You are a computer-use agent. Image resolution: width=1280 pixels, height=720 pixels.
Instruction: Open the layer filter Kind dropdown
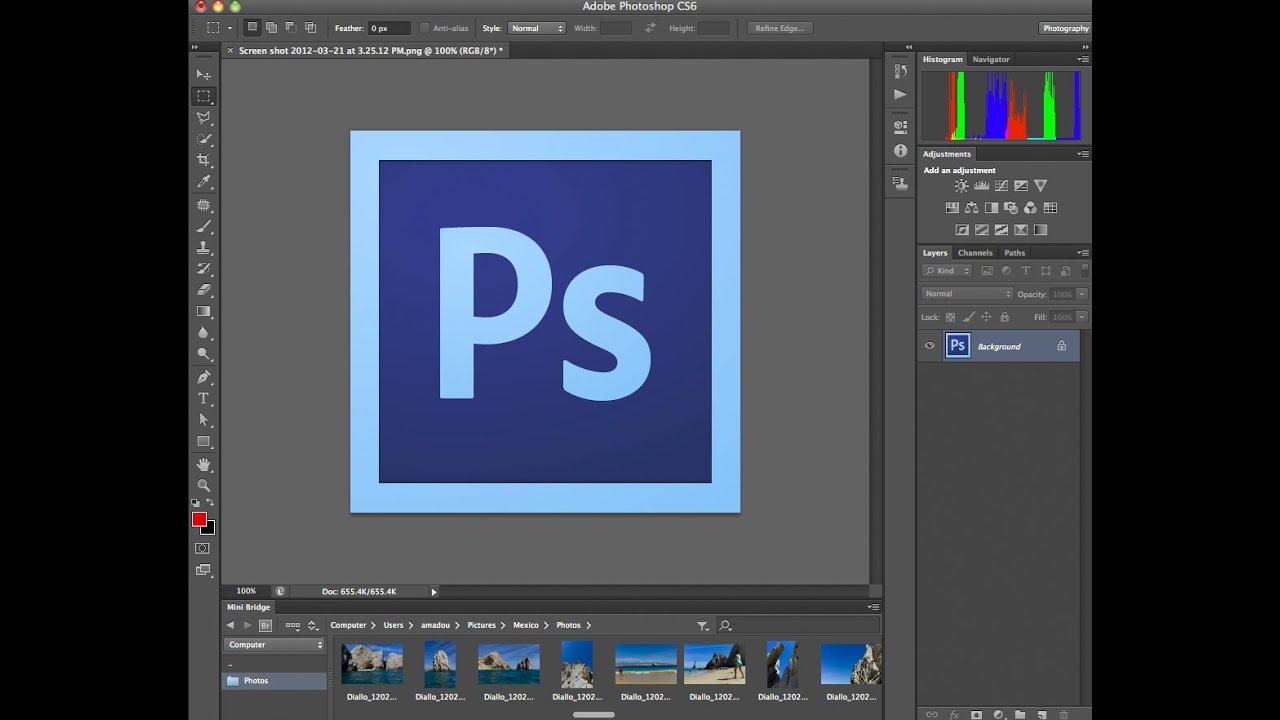coord(947,270)
